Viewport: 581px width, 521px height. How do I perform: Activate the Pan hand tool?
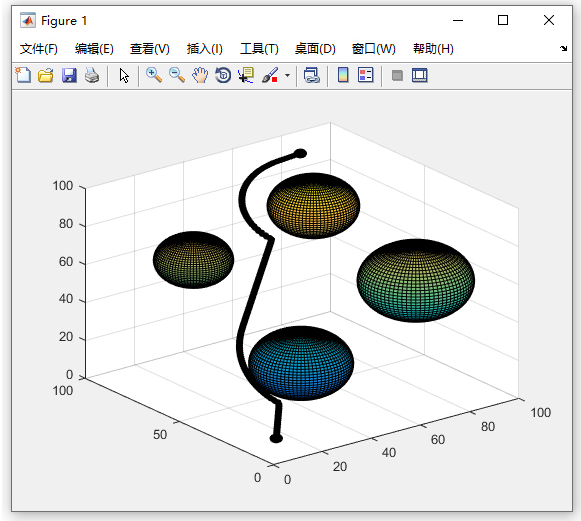(200, 75)
